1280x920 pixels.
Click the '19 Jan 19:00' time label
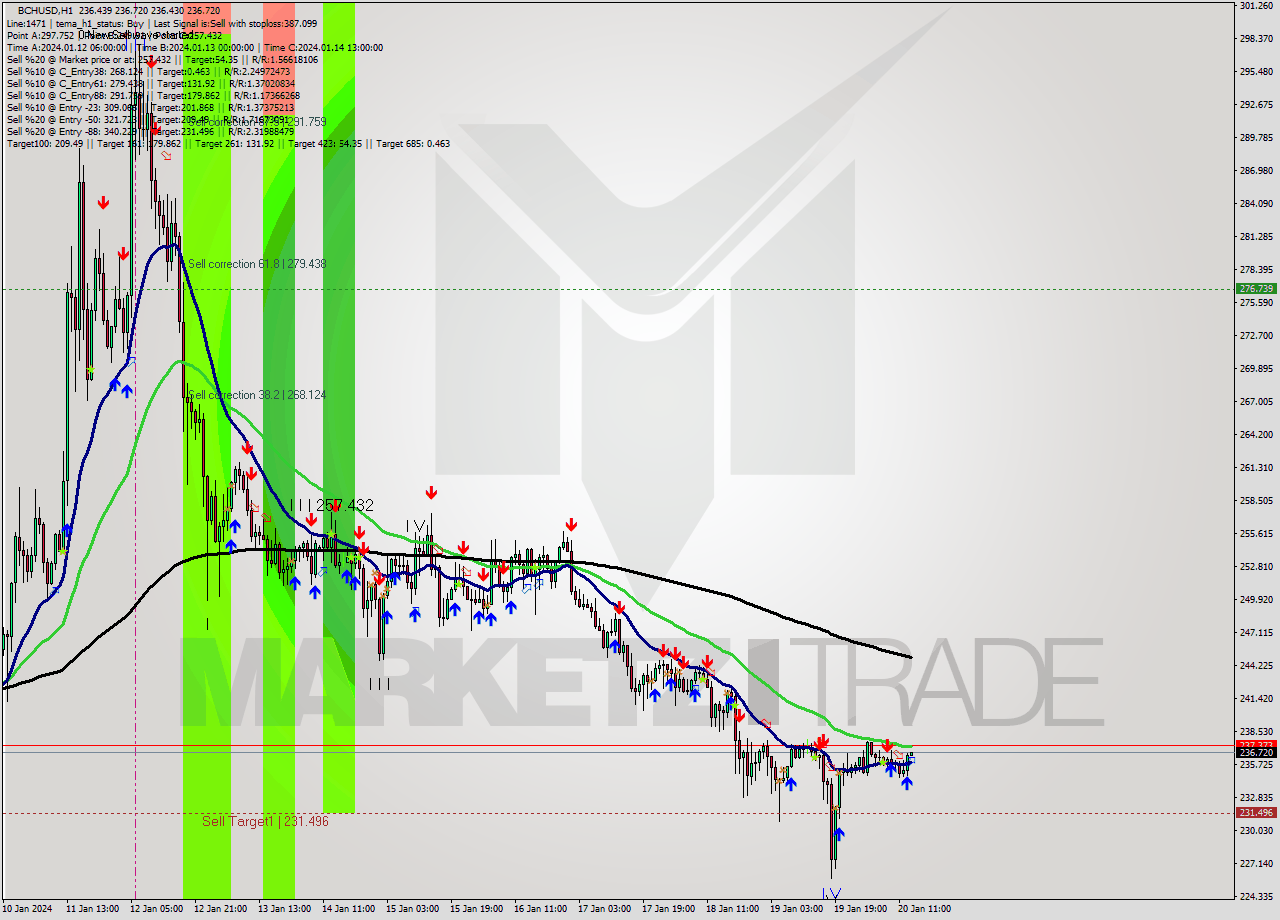click(860, 909)
